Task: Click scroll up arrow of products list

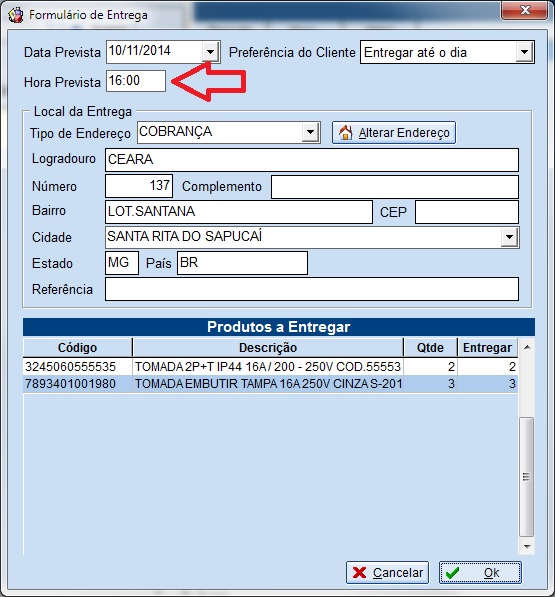Action: coord(527,347)
